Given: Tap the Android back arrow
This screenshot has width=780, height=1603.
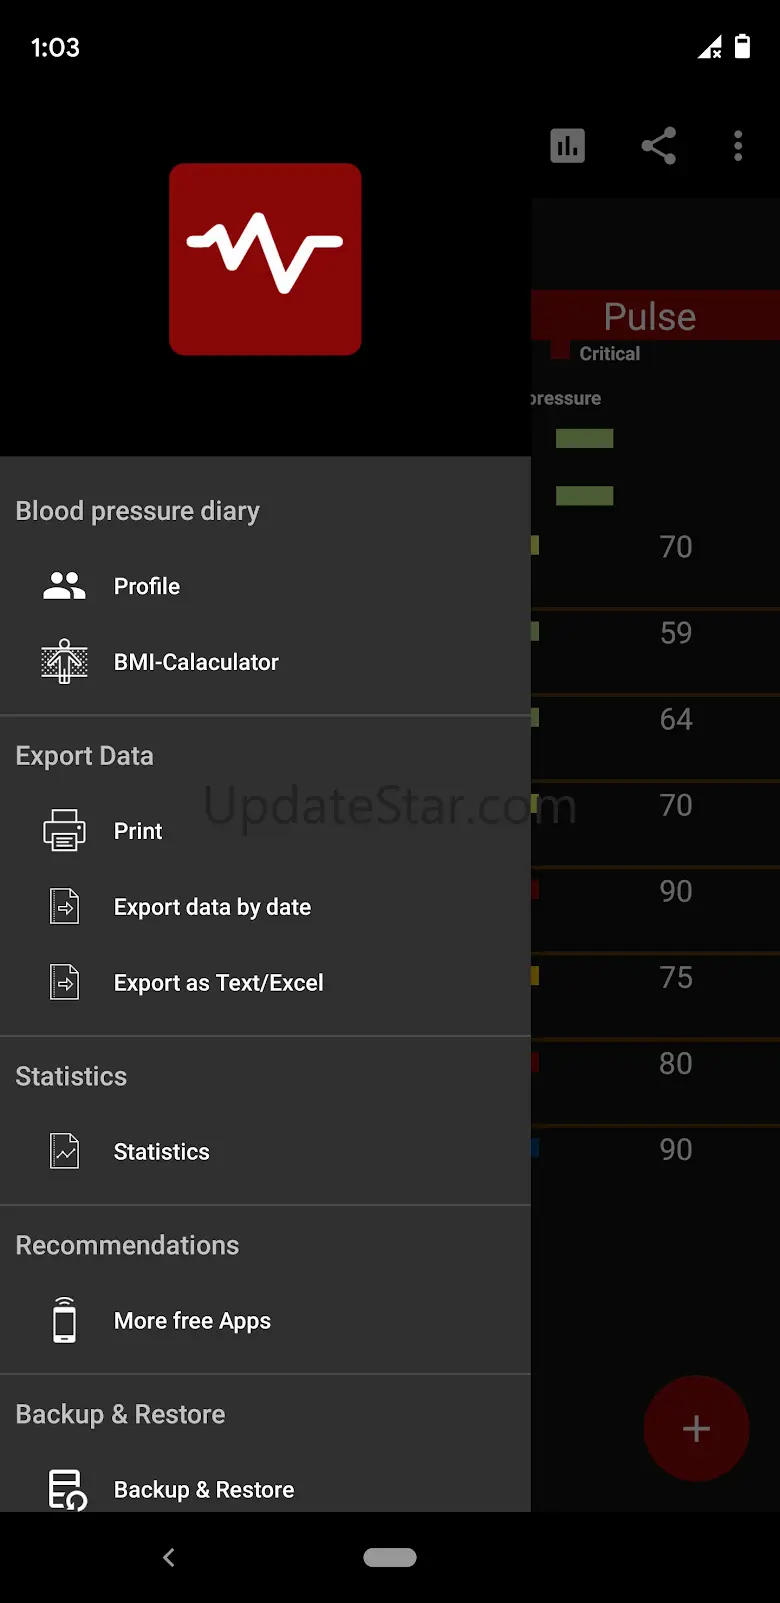Looking at the screenshot, I should pos(169,1557).
